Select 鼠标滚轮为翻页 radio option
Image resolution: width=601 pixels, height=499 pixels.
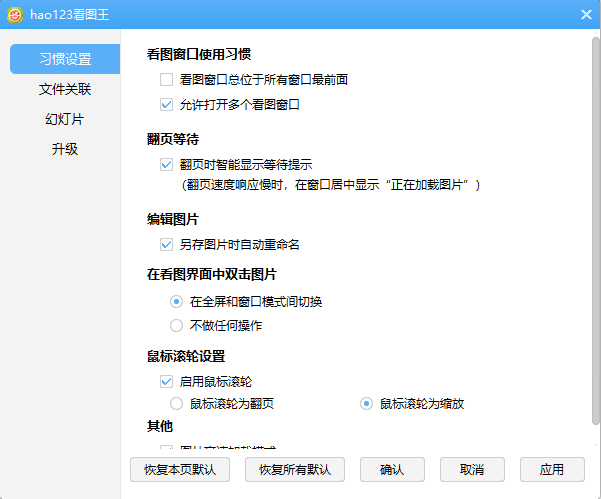click(x=176, y=404)
